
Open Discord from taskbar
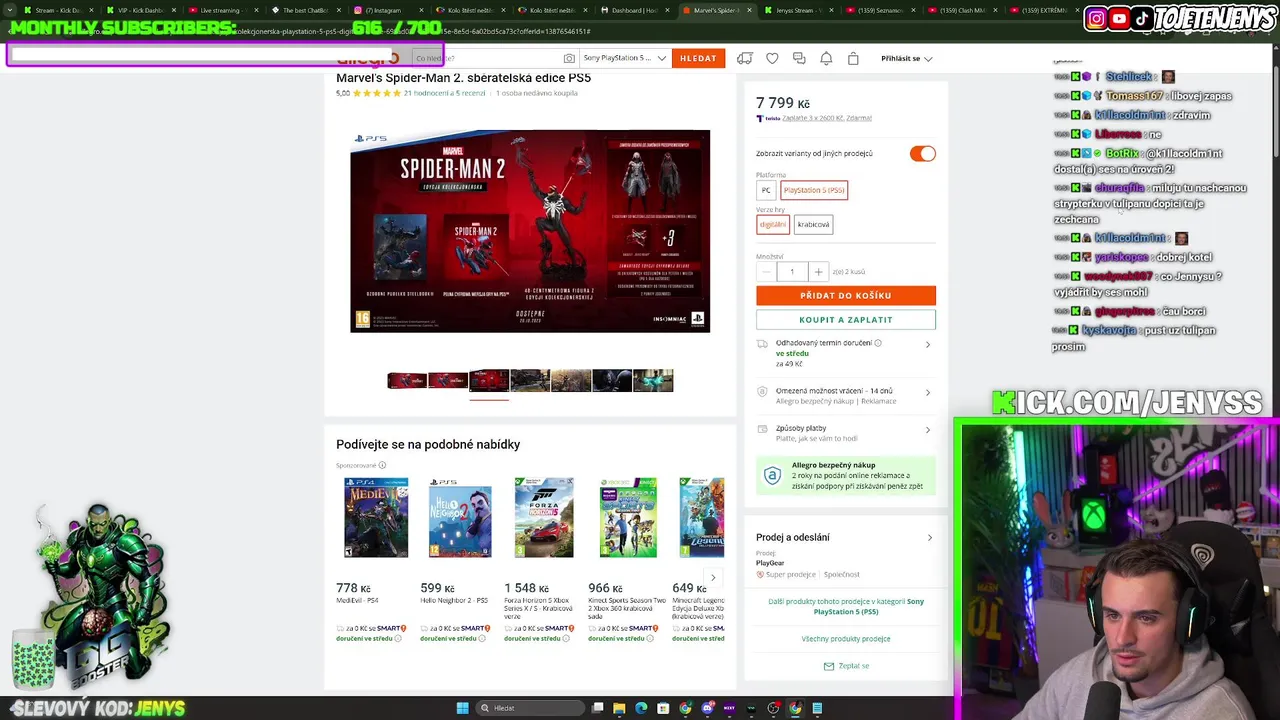[707, 708]
